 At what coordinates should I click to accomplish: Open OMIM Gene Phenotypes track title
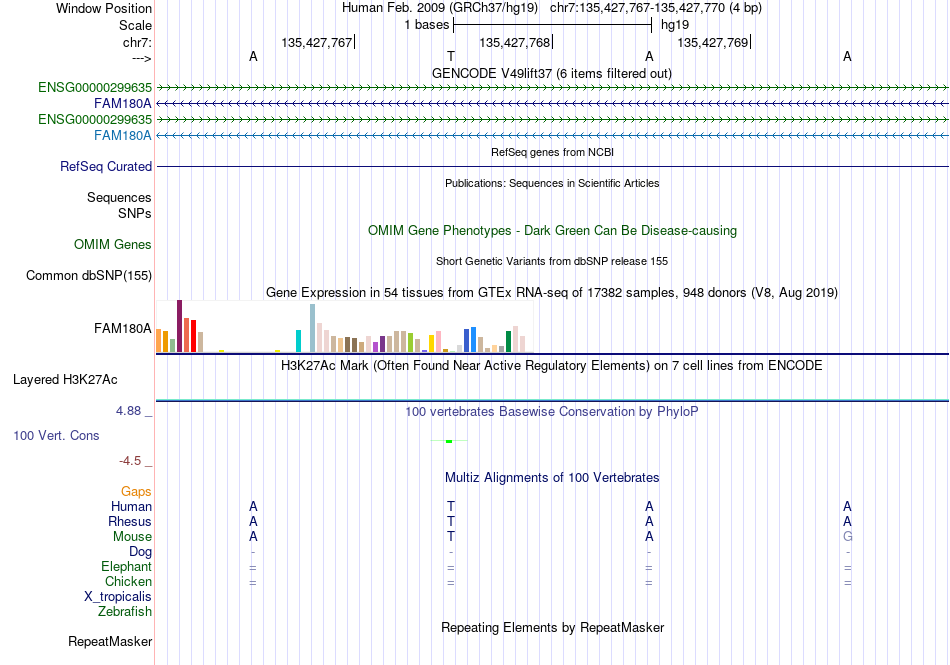tap(553, 230)
